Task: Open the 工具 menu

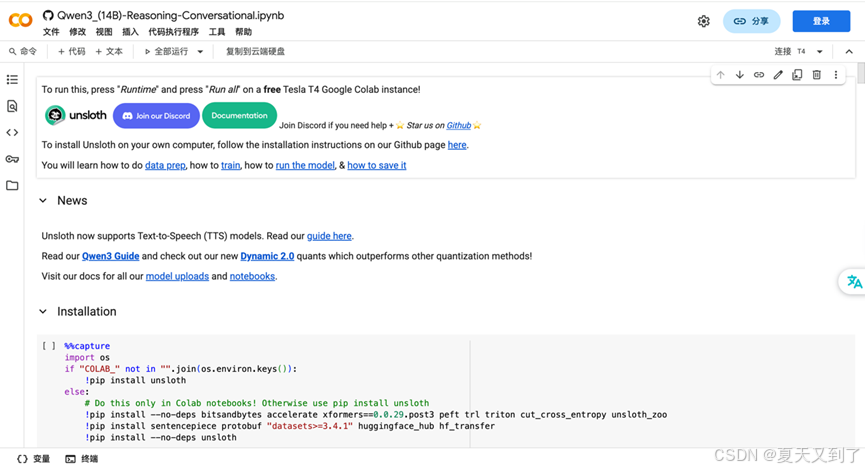Action: click(217, 32)
